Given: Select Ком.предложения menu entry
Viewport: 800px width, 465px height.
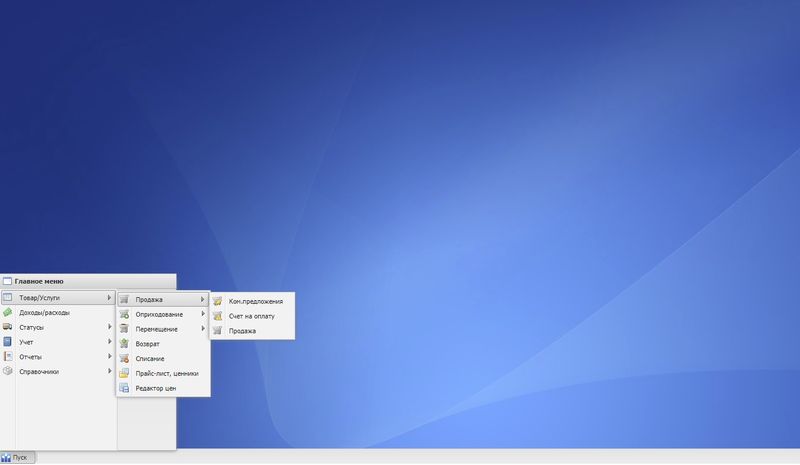Looking at the screenshot, I should [252, 301].
